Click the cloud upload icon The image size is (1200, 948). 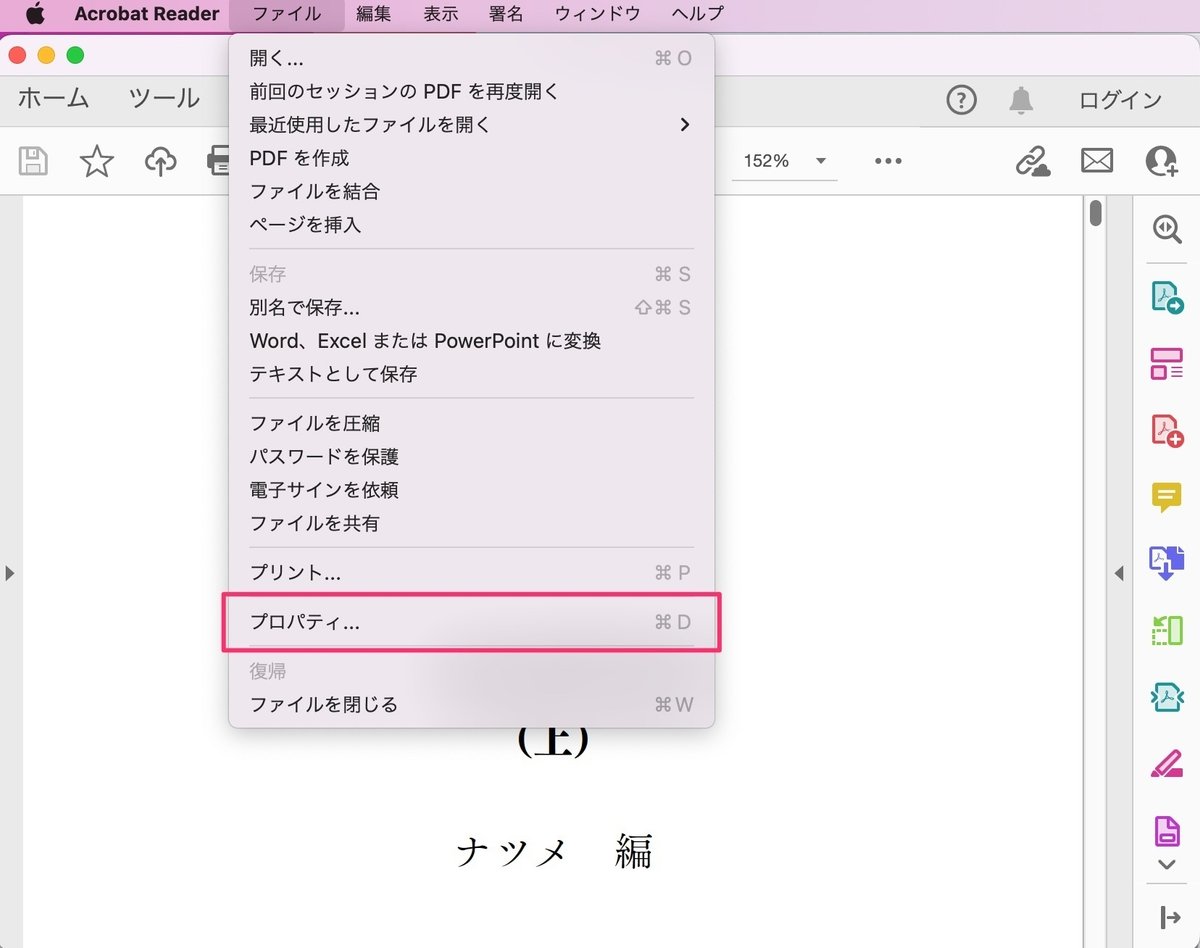160,161
